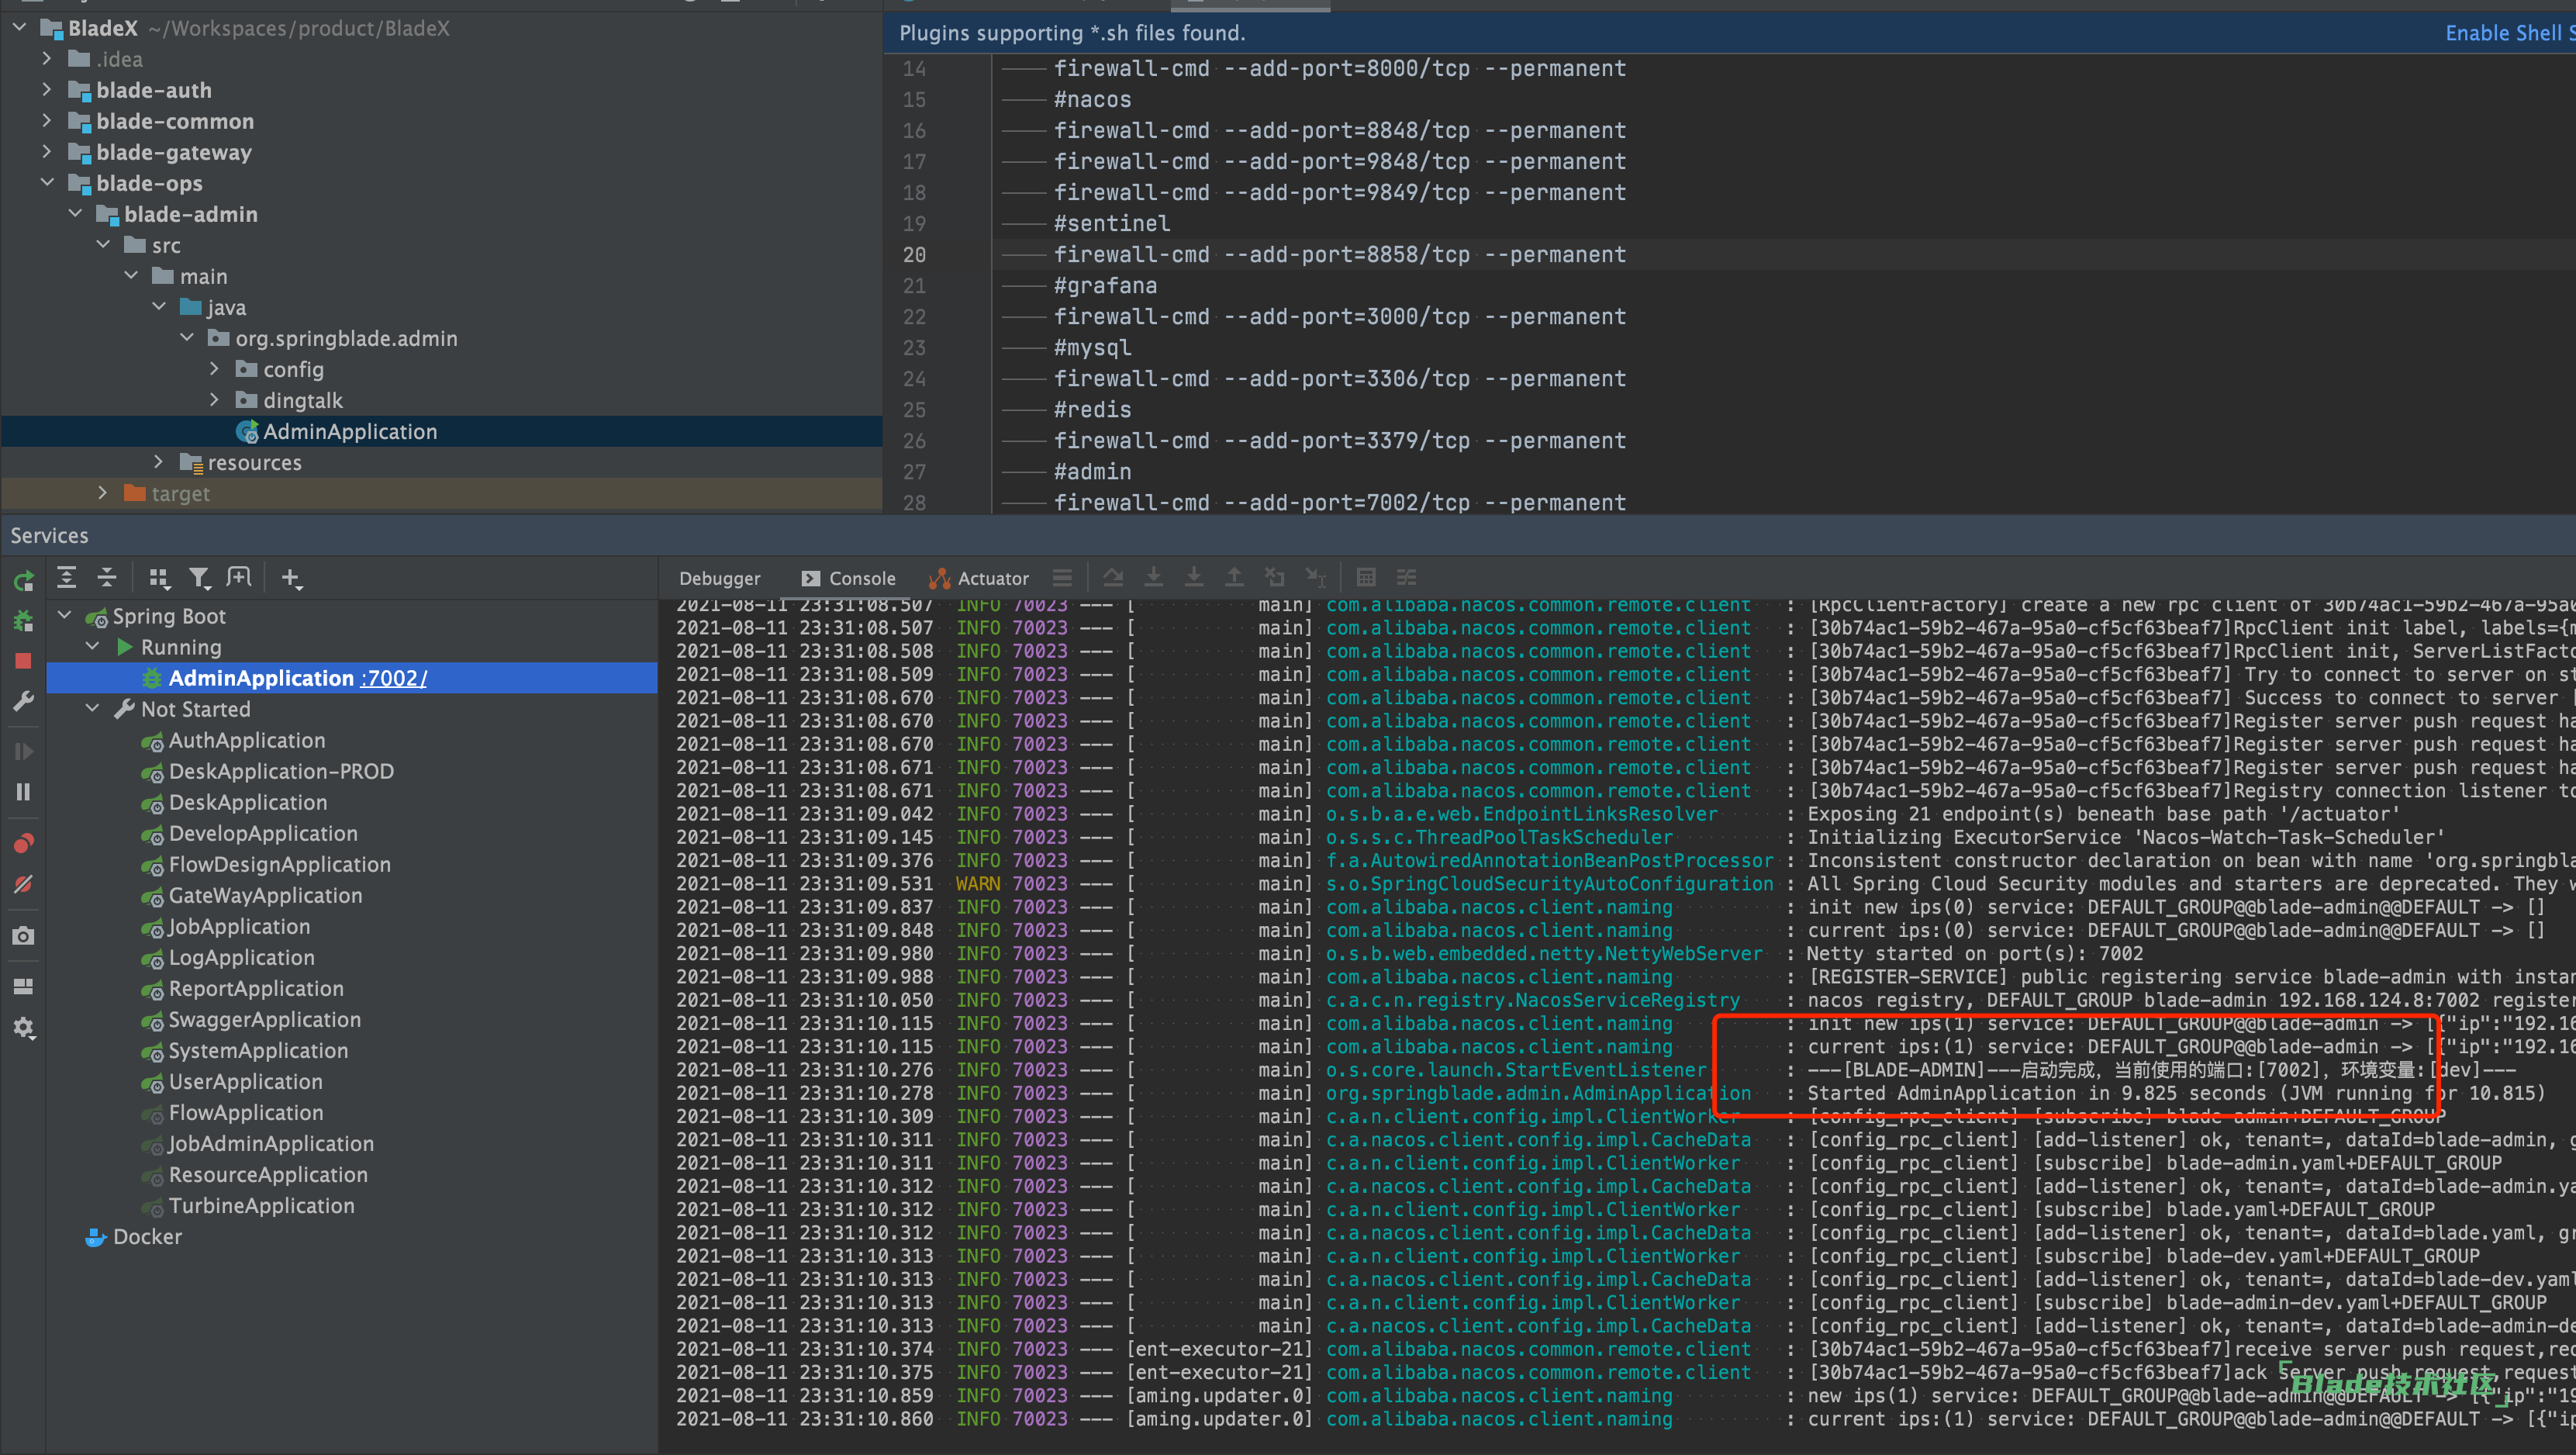
Task: Expand the blade-gateway module
Action: pos(47,152)
